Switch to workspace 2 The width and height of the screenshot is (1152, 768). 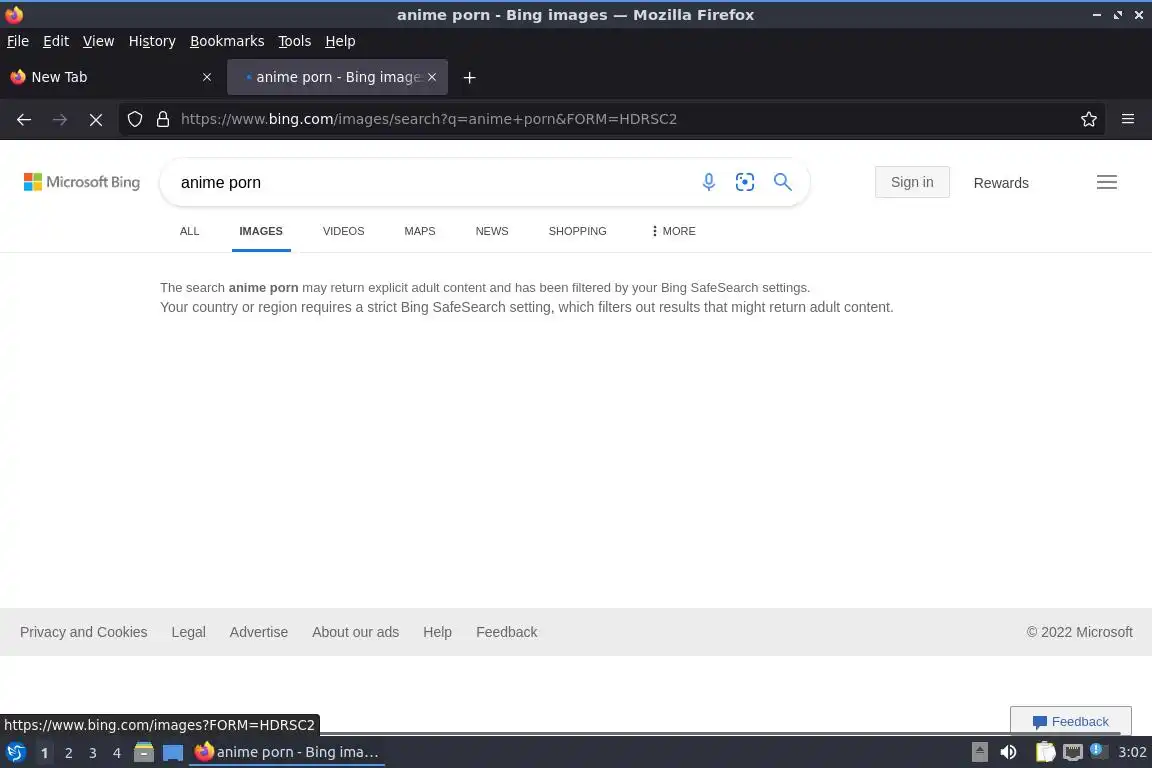[68, 753]
